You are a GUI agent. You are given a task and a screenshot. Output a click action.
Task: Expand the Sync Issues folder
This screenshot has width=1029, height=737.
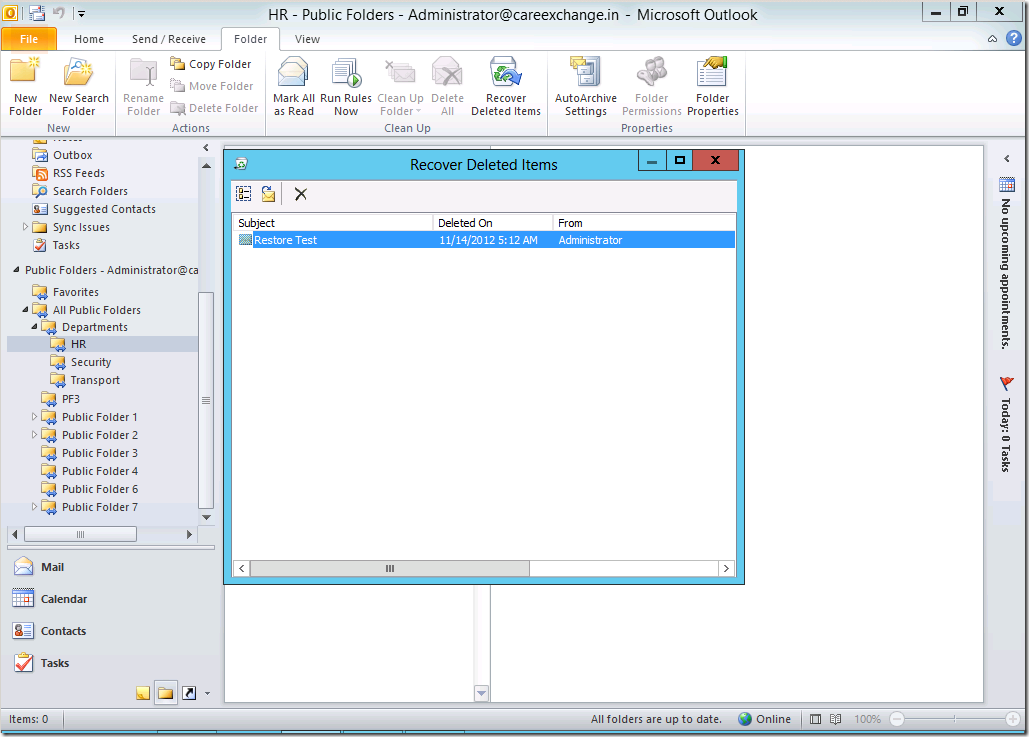(26, 226)
